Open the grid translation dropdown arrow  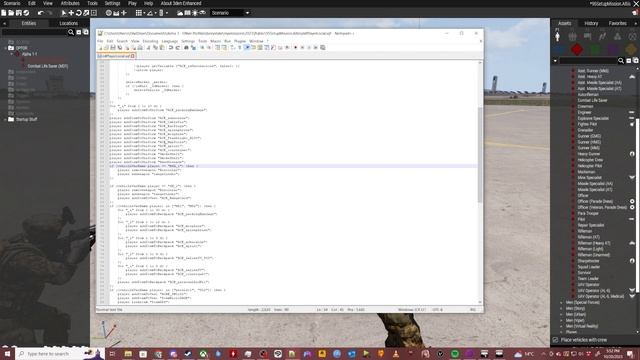(144, 13)
